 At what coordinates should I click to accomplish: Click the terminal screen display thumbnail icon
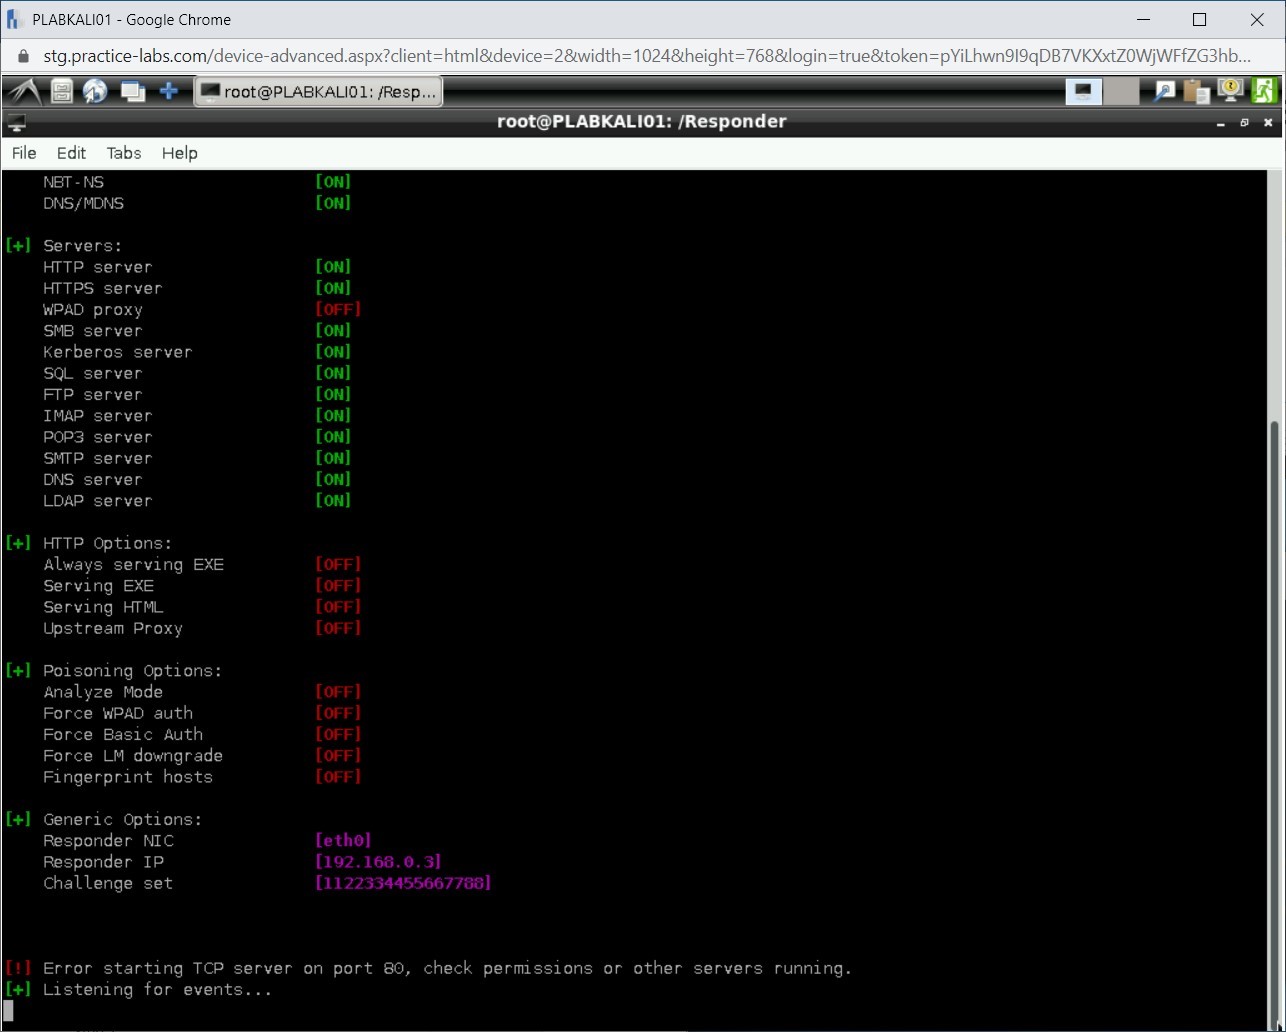pos(1083,90)
